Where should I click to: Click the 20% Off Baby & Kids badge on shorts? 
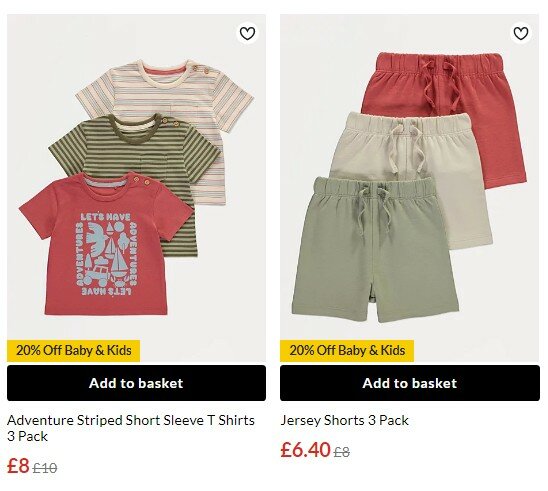coord(347,351)
